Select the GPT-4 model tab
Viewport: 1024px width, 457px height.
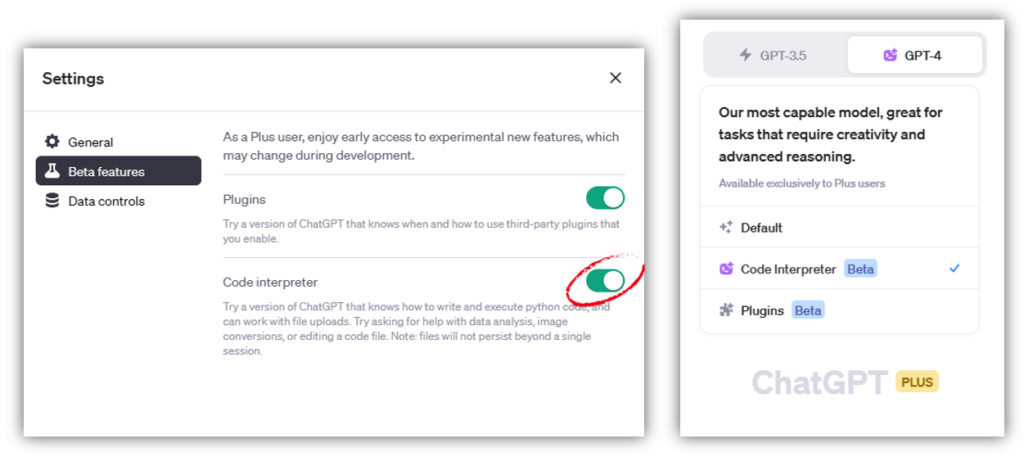(x=915, y=55)
